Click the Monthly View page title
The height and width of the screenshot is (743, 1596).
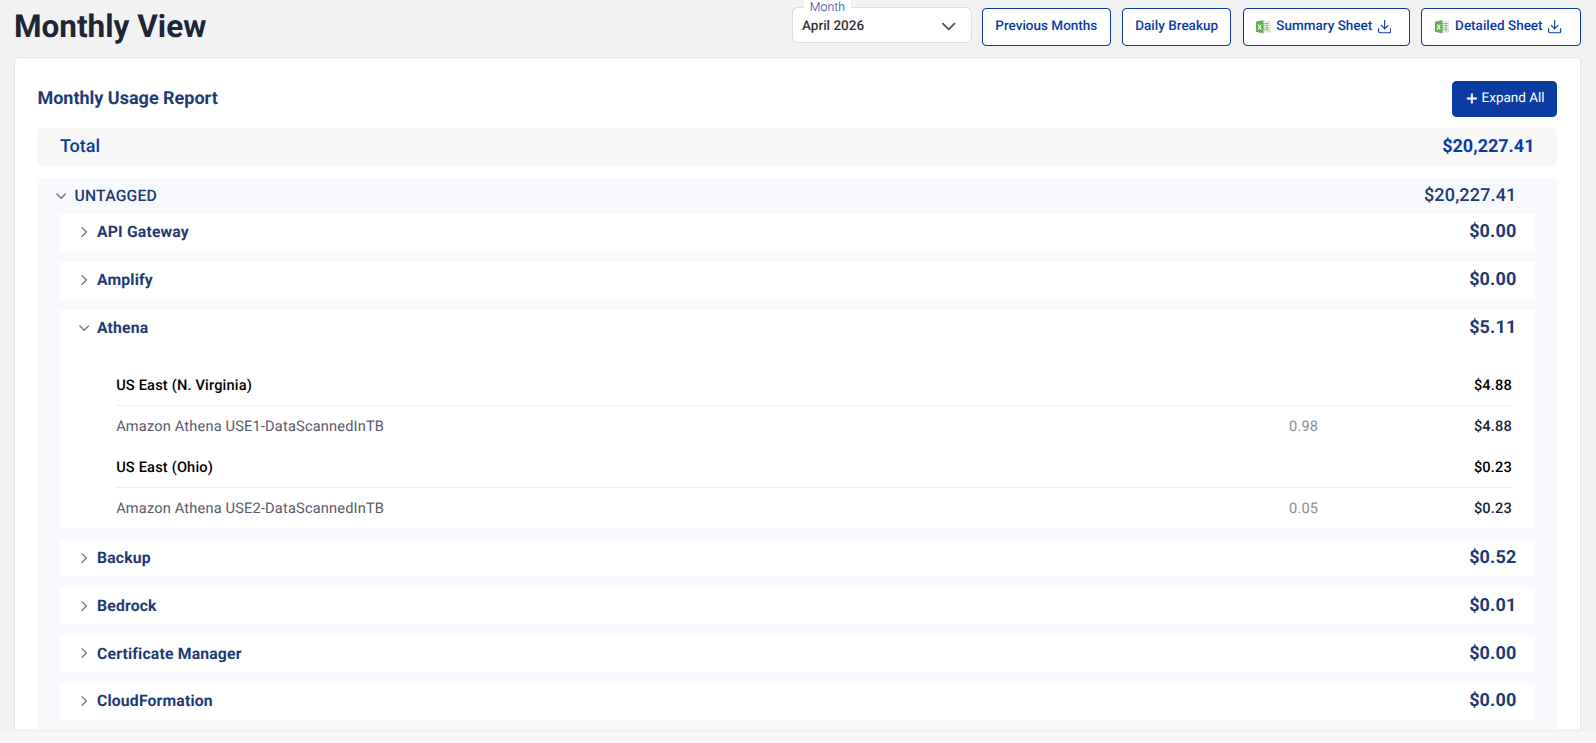pyautogui.click(x=110, y=26)
